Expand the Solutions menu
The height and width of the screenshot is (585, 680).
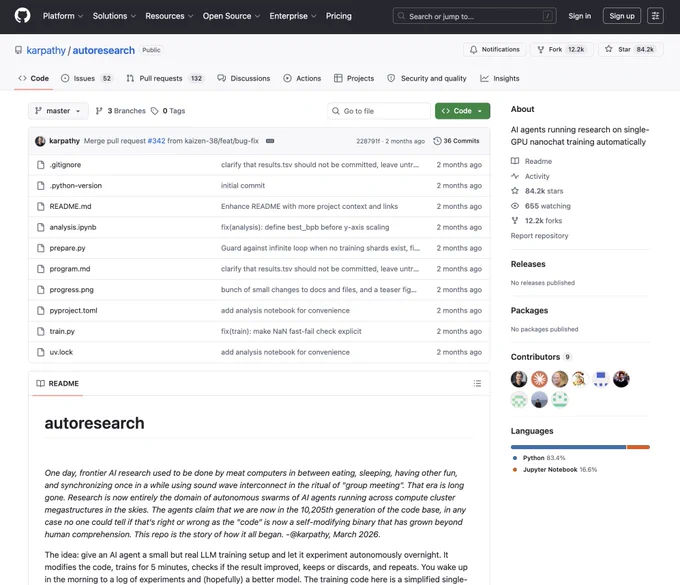tap(114, 16)
